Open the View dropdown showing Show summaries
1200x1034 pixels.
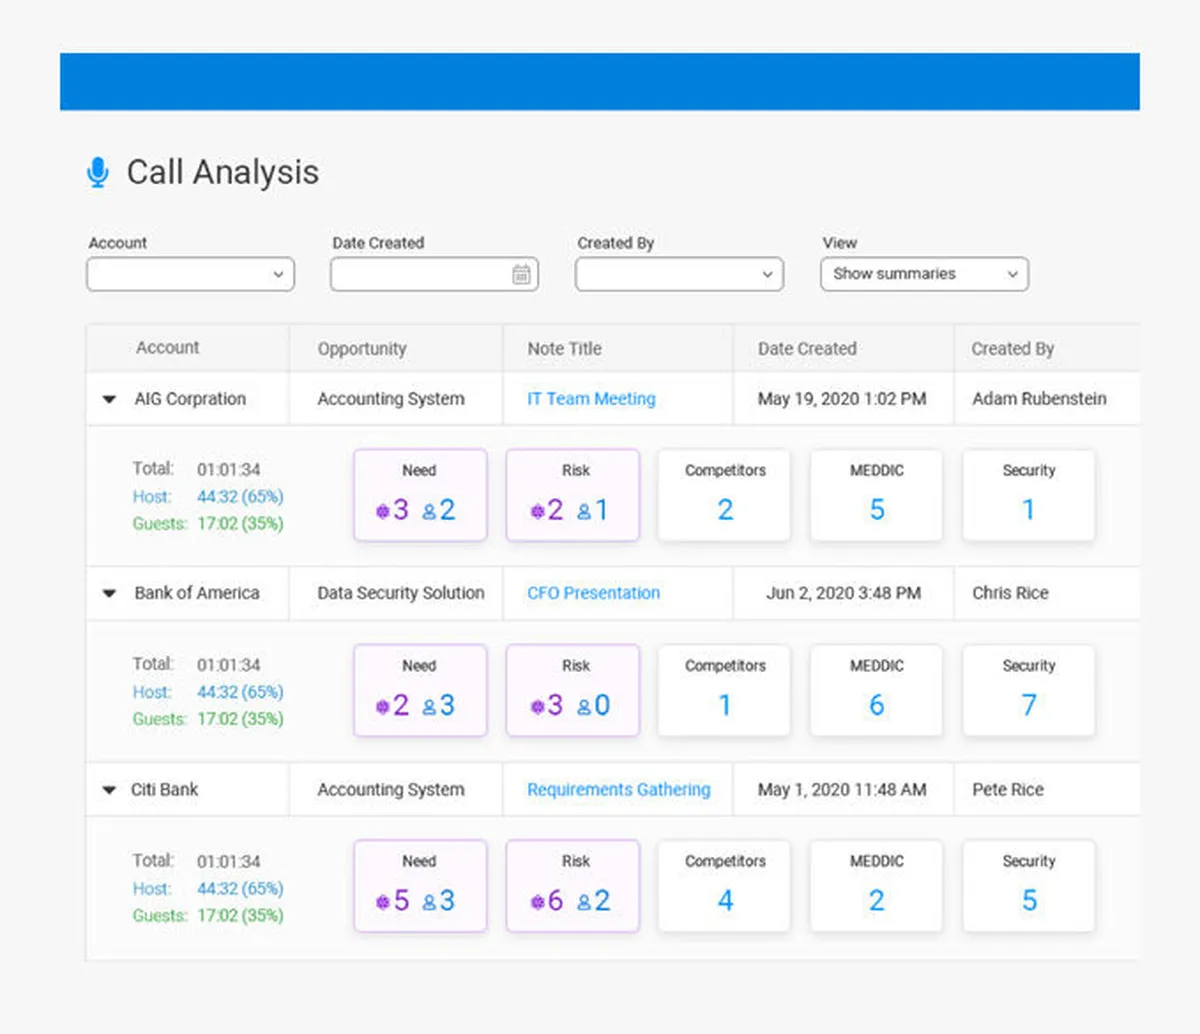coord(924,274)
